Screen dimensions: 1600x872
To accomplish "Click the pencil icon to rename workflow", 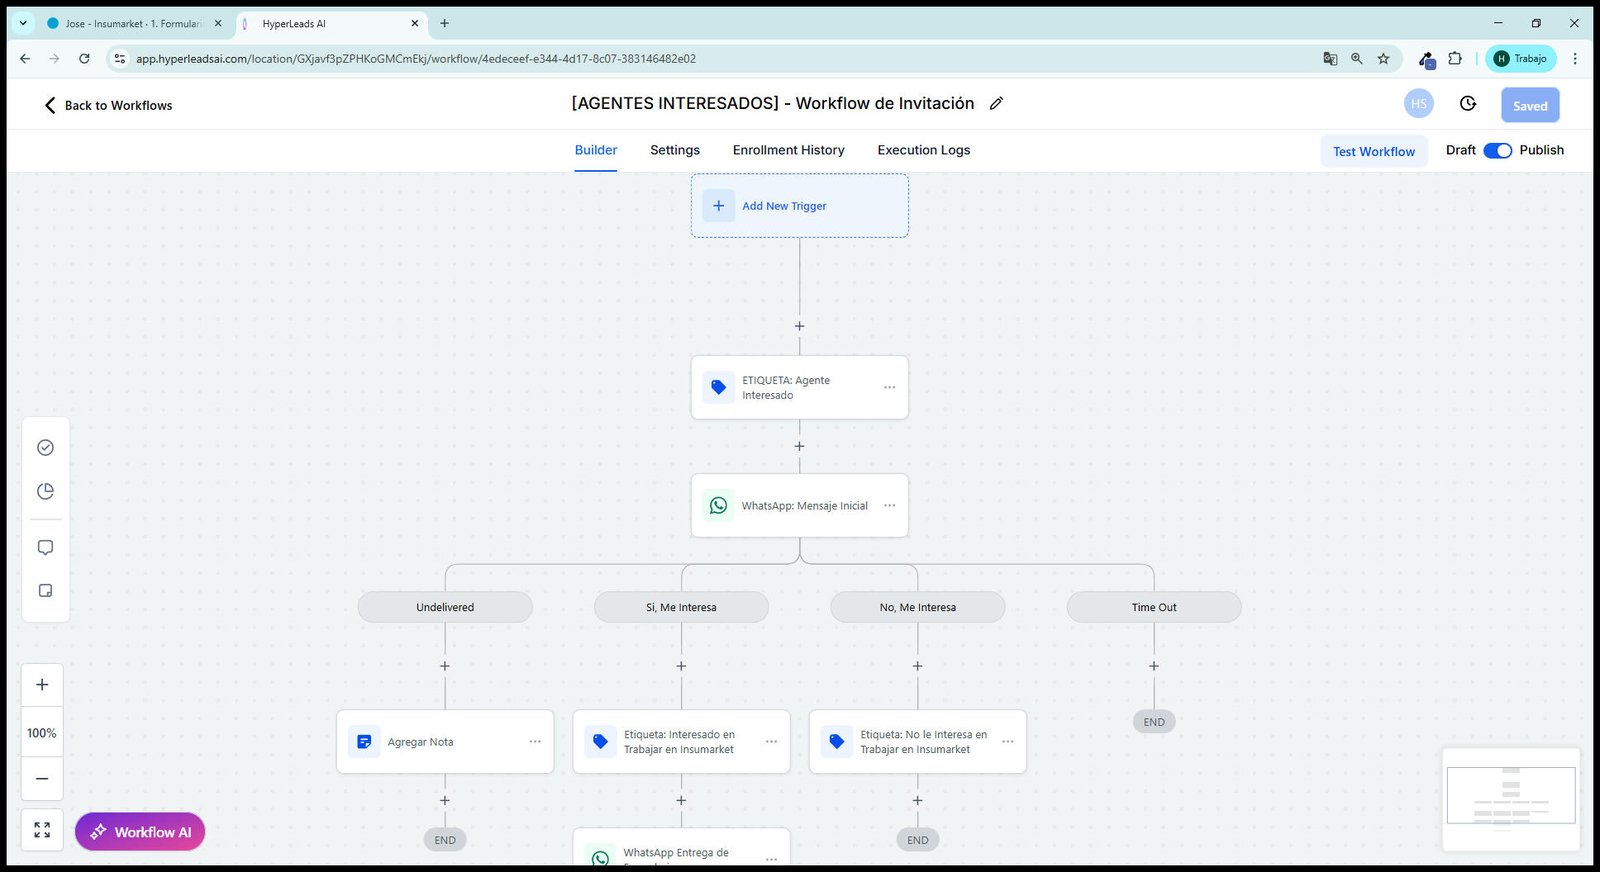I will pyautogui.click(x=996, y=103).
